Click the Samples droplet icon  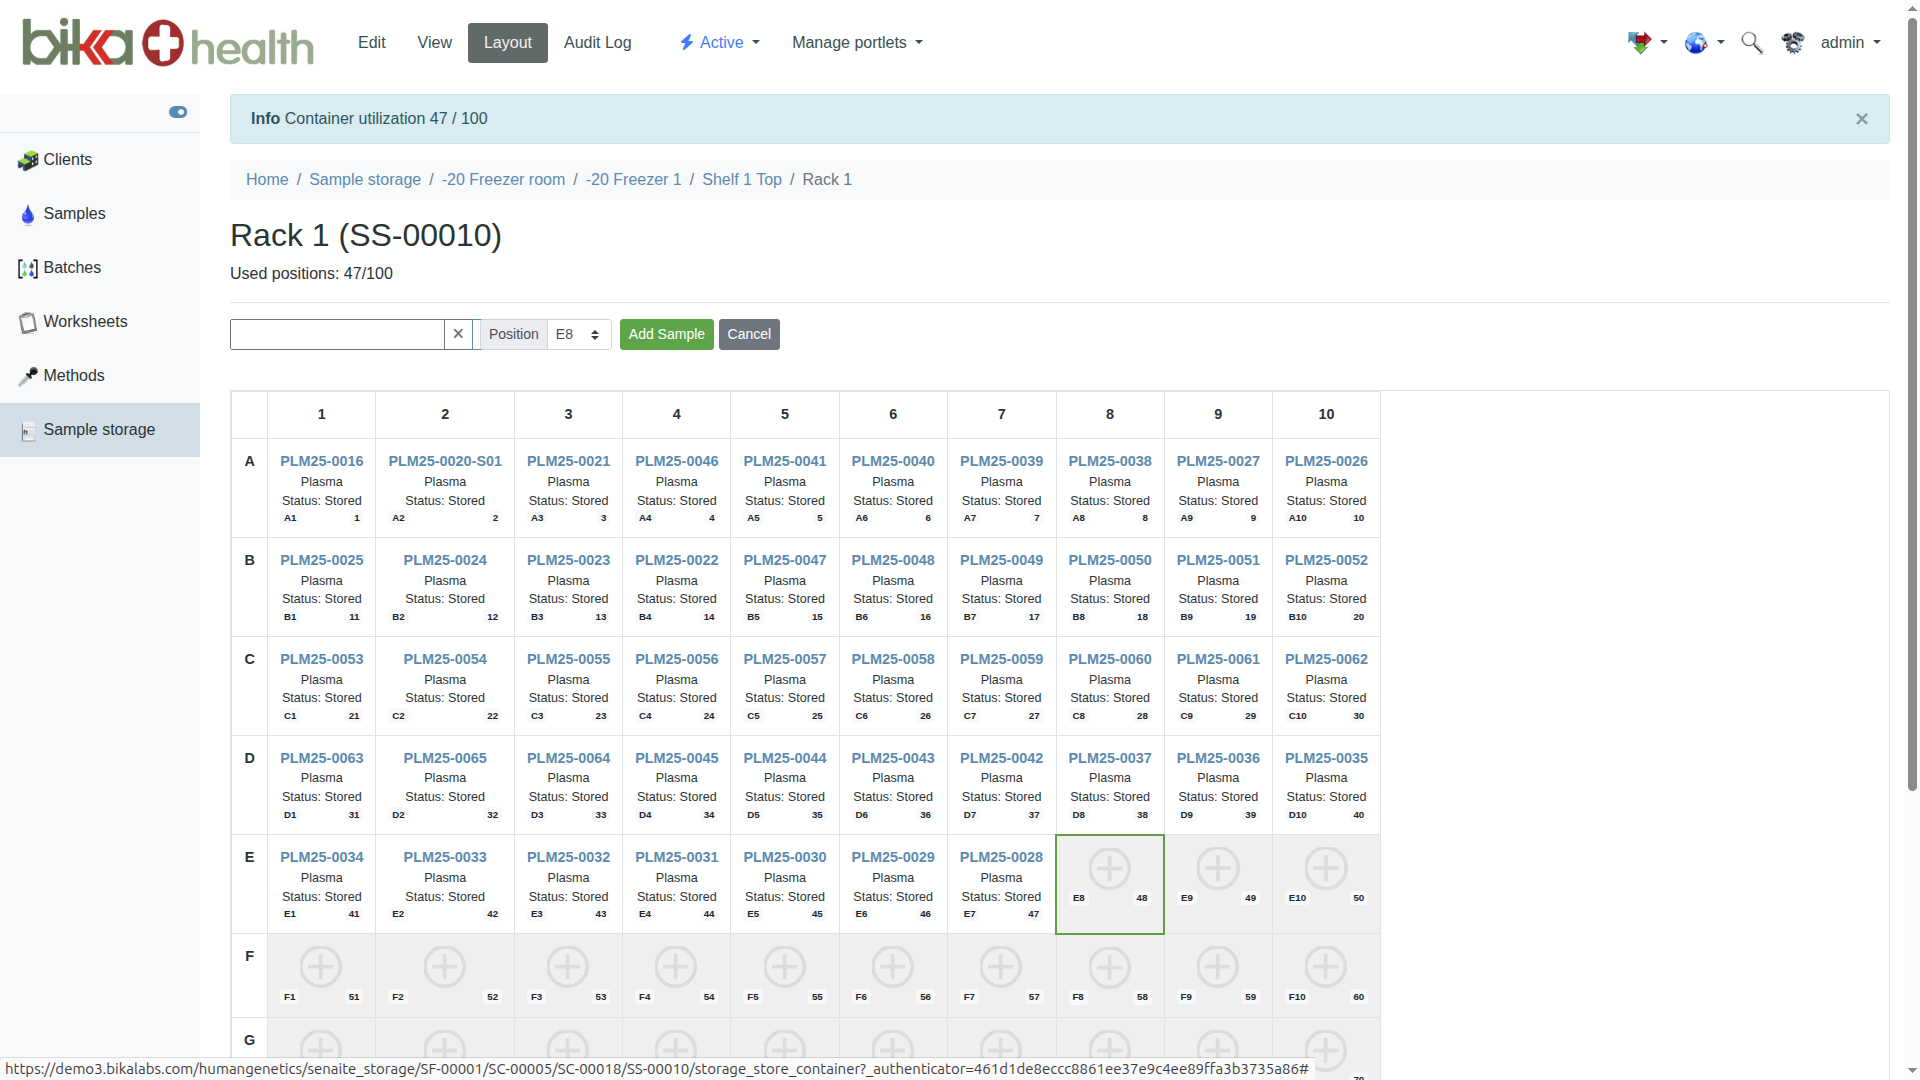(28, 214)
